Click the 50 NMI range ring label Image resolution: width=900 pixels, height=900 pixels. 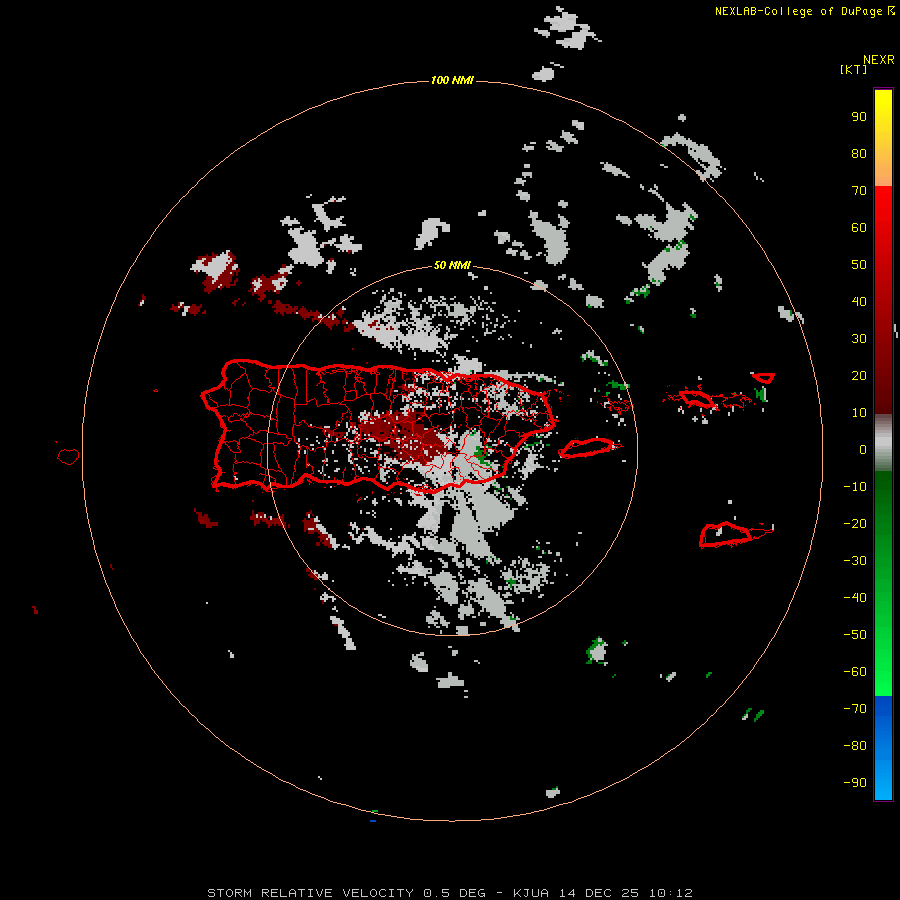(452, 265)
